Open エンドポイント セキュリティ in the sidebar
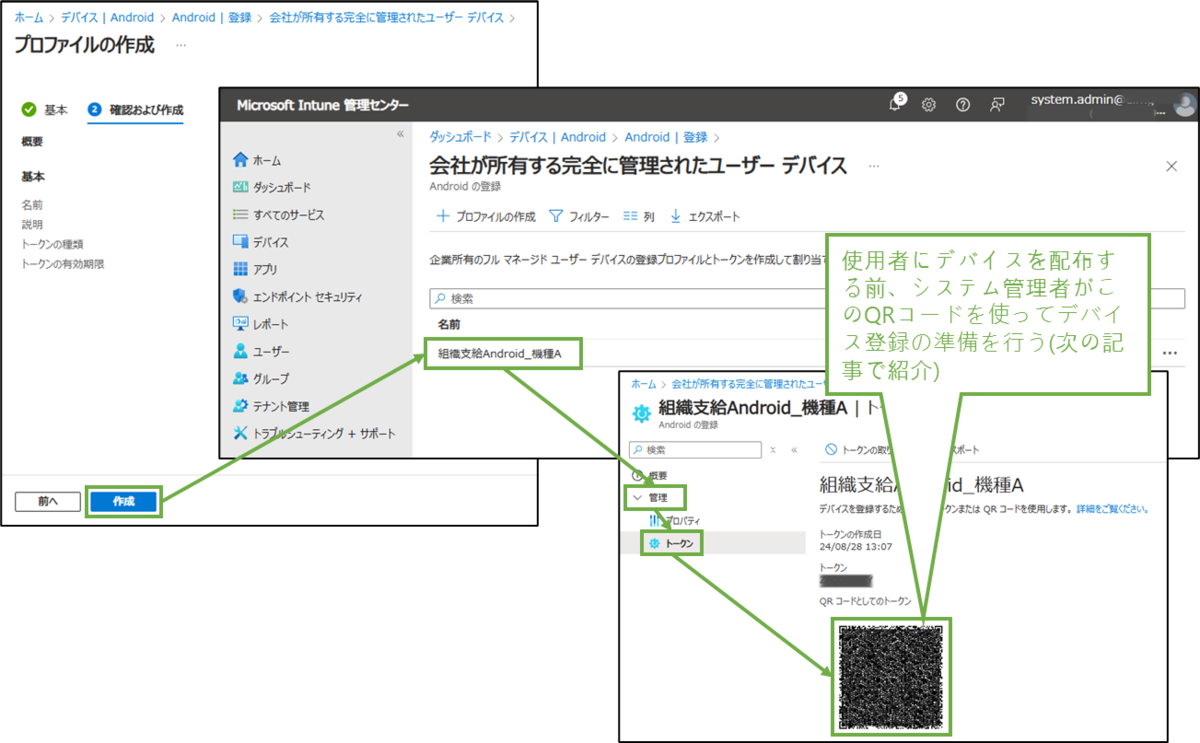 click(297, 297)
